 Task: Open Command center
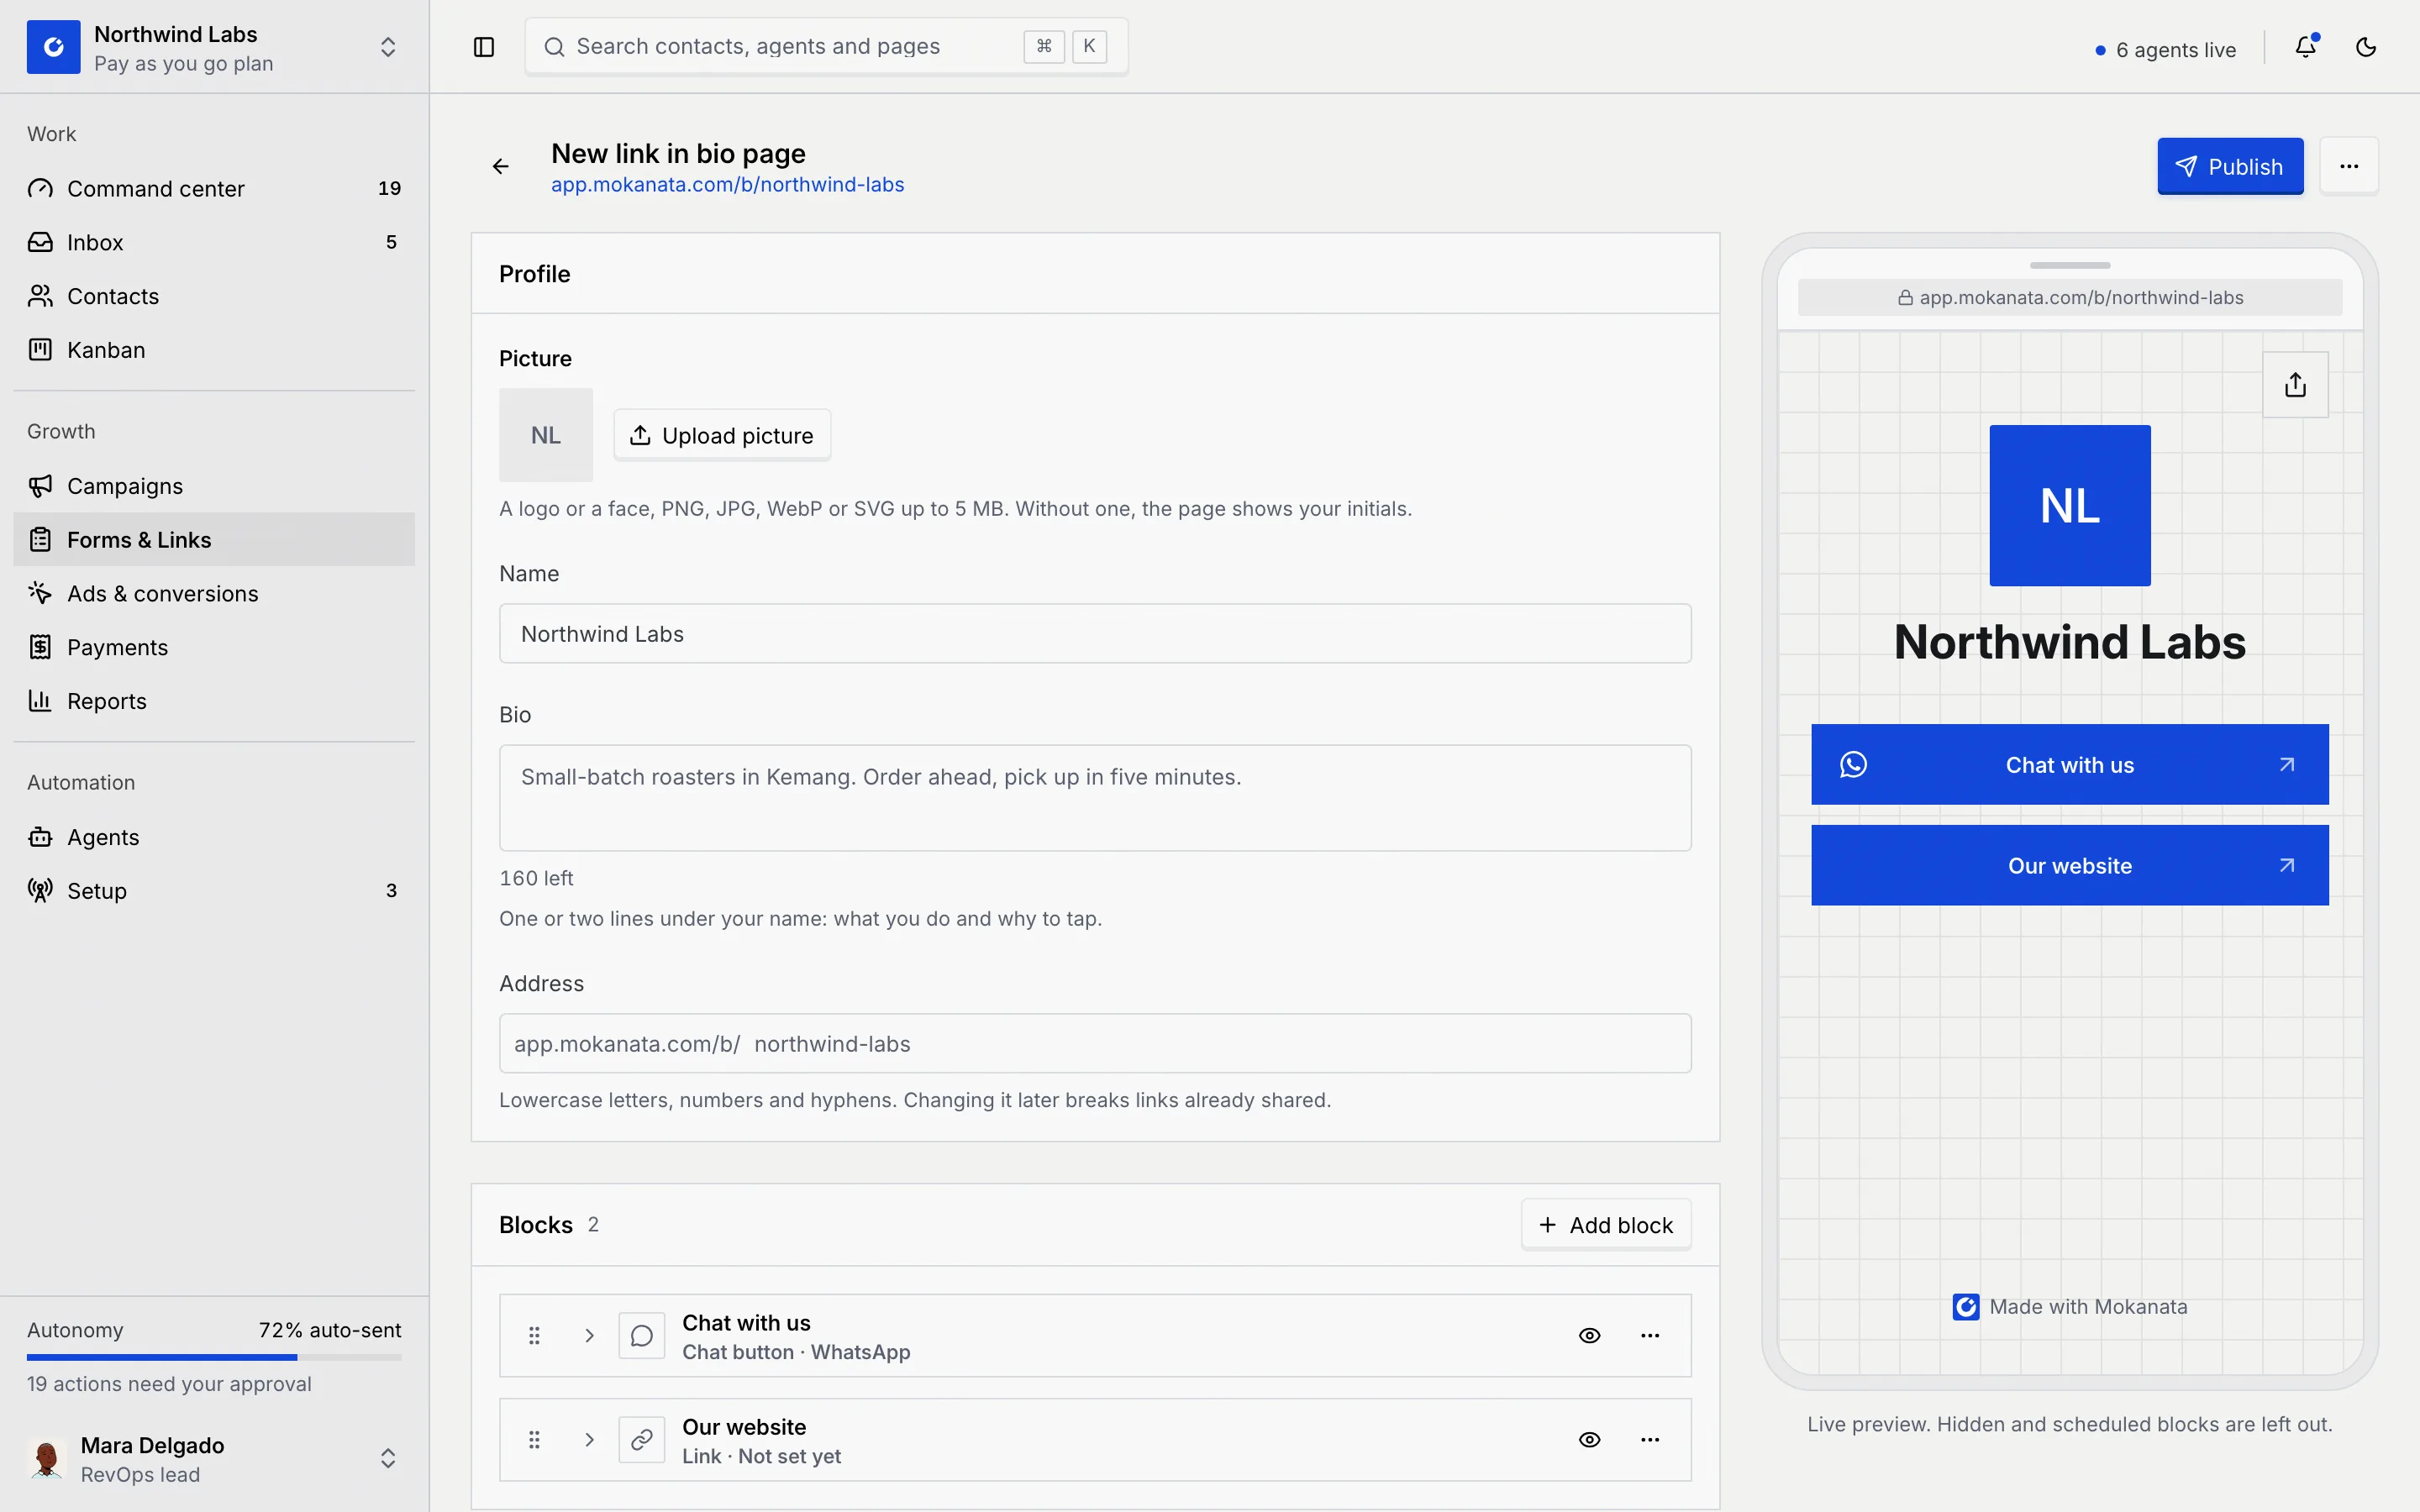click(x=214, y=188)
